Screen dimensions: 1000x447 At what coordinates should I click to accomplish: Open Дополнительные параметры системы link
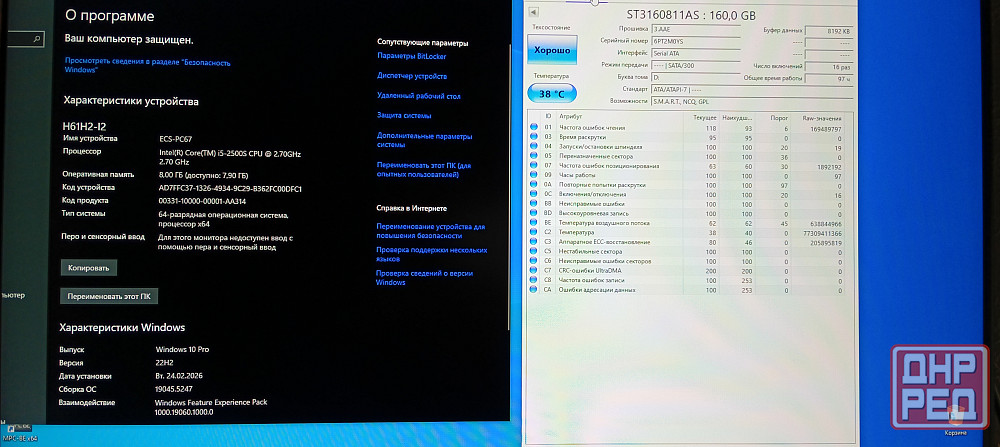coord(423,140)
